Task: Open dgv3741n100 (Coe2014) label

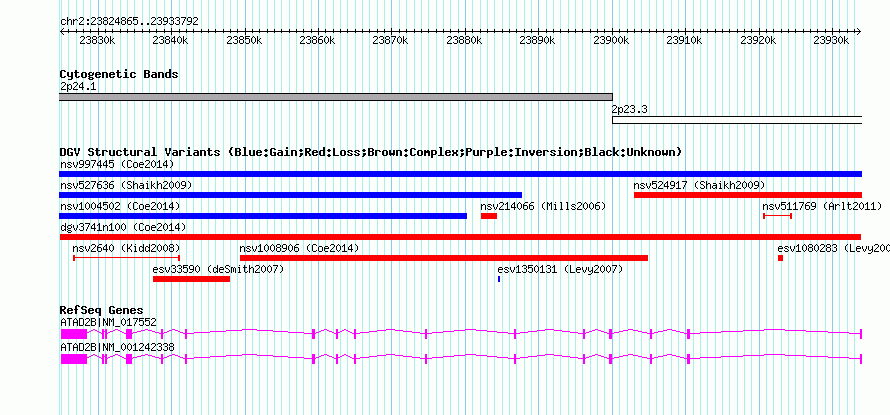Action: coord(123,228)
